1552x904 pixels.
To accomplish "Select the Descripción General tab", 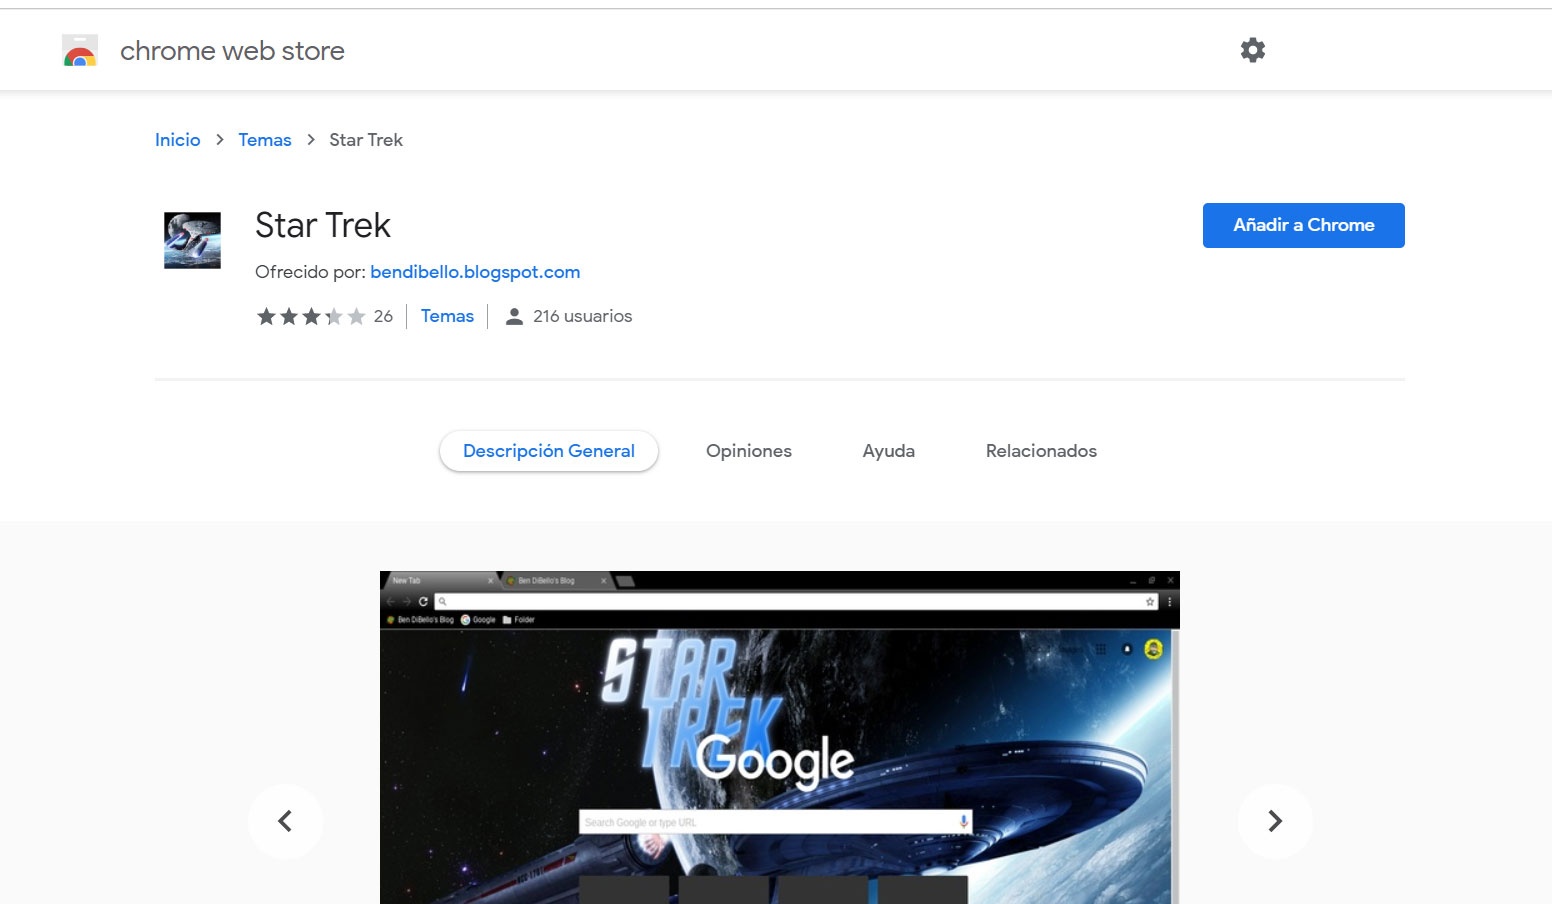I will click(549, 451).
